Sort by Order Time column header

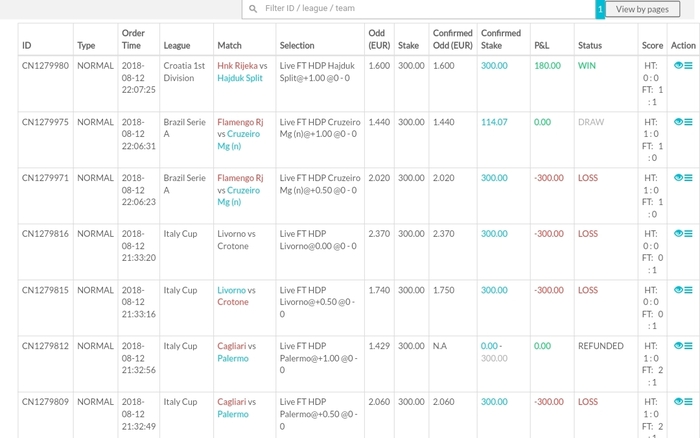[133, 39]
